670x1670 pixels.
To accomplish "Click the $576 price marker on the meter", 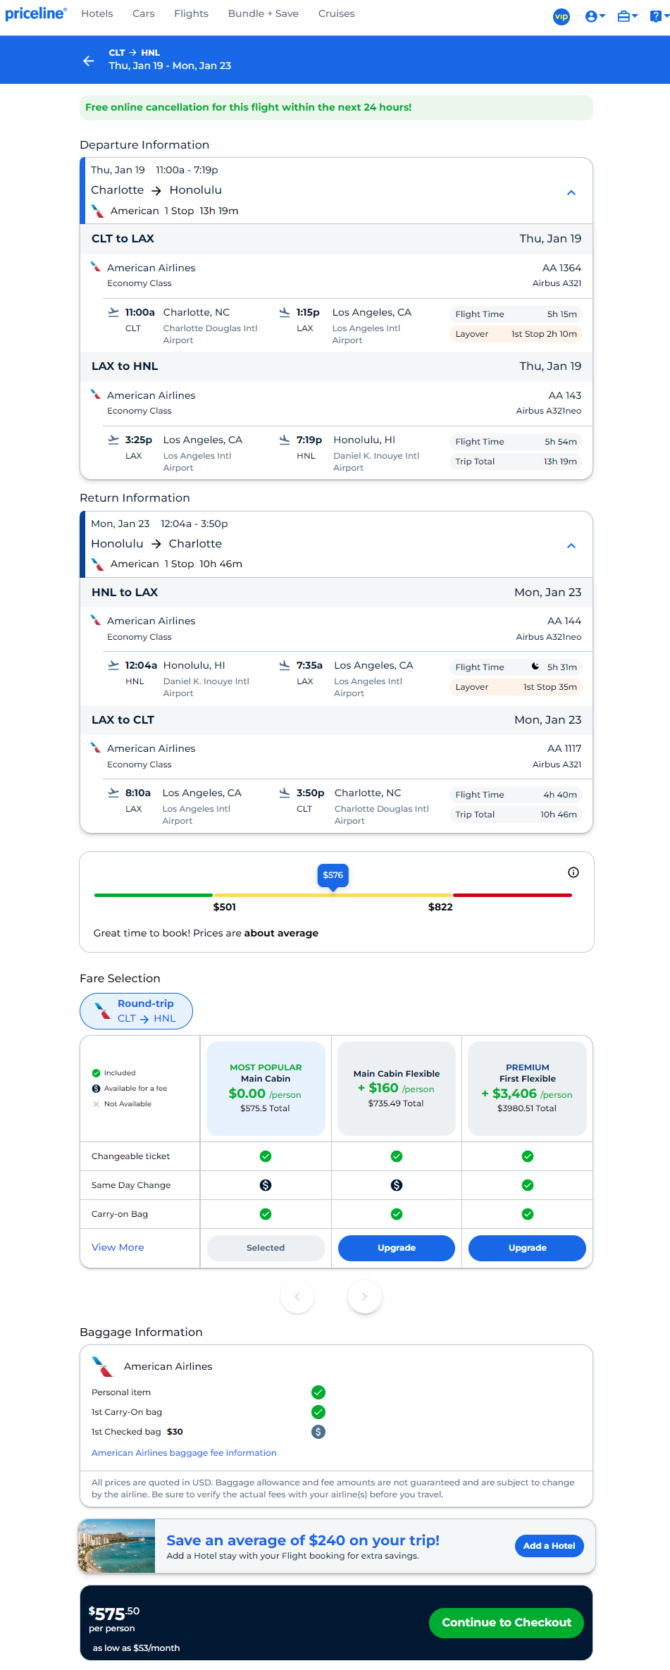I will point(333,876).
